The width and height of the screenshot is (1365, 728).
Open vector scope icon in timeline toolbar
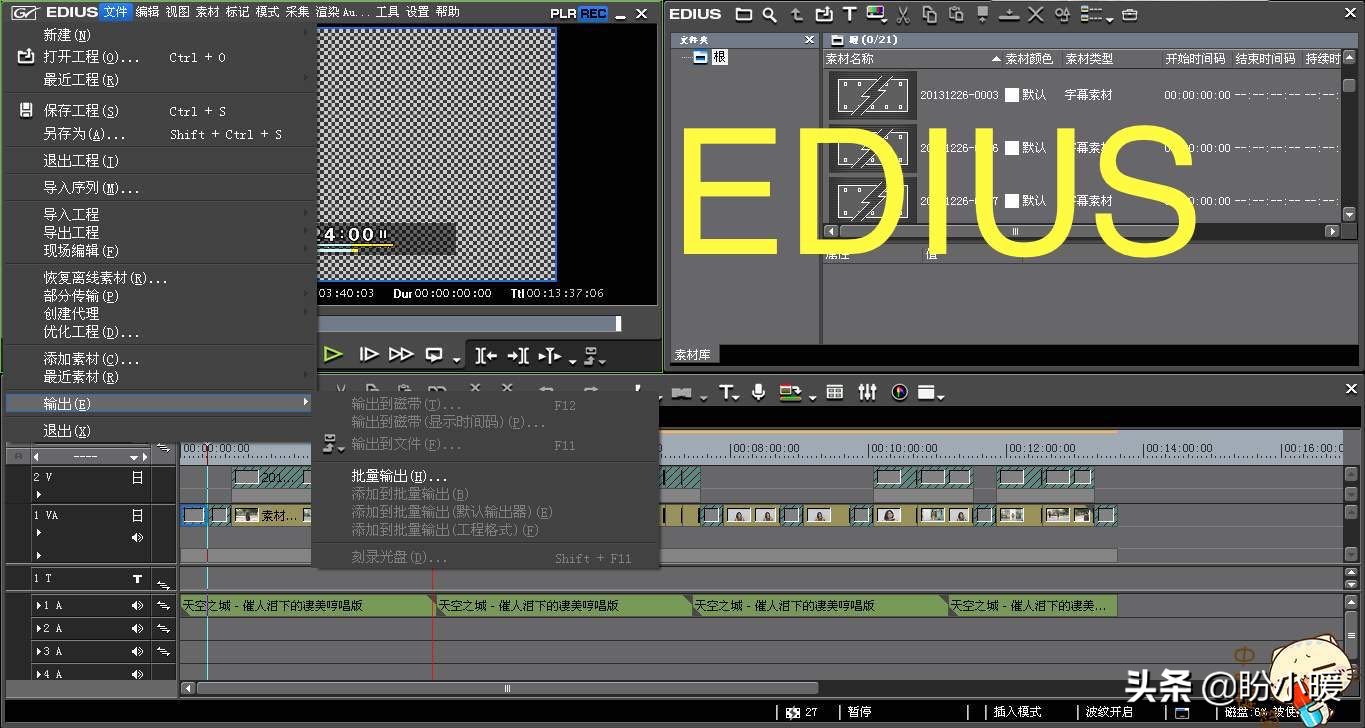(x=899, y=392)
